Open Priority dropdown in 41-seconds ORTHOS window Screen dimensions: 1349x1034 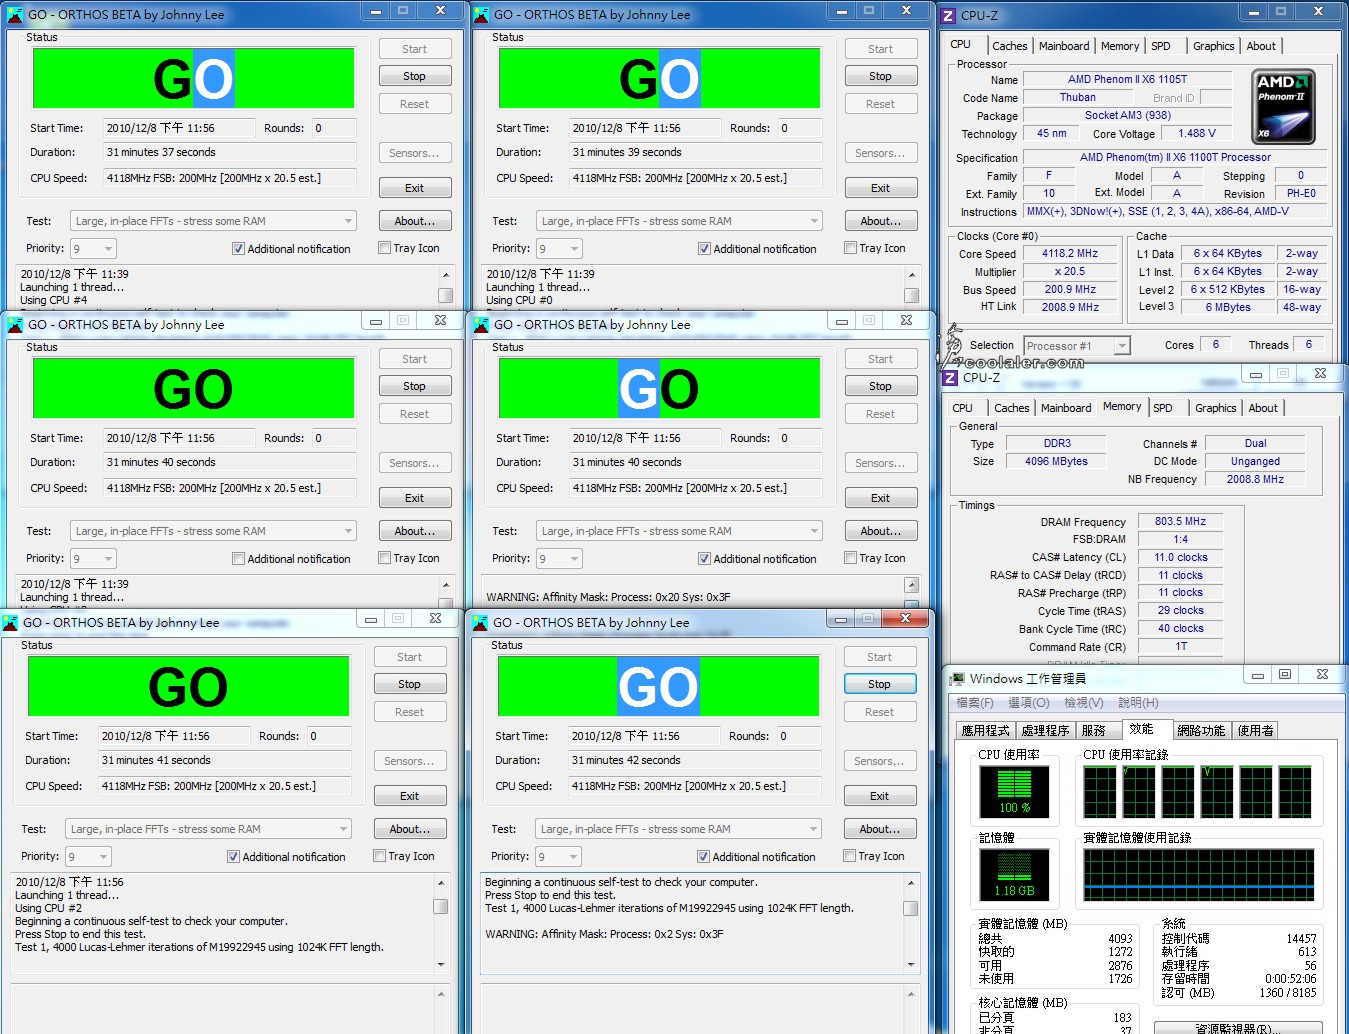click(x=88, y=856)
